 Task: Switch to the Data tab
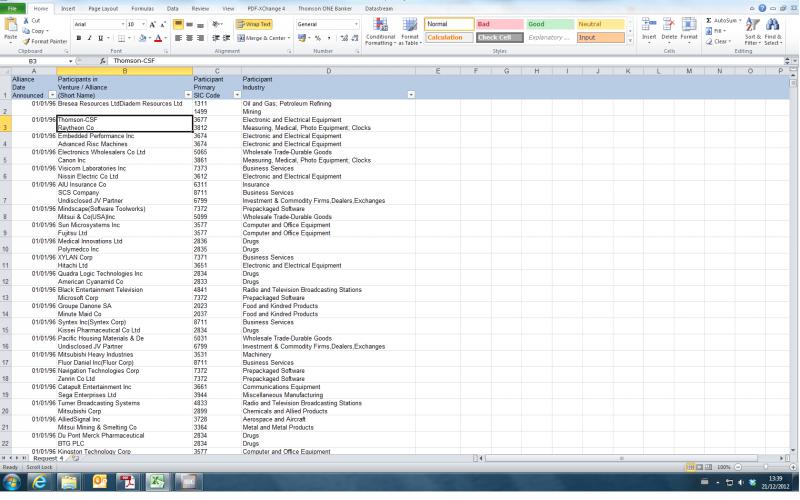click(x=173, y=9)
